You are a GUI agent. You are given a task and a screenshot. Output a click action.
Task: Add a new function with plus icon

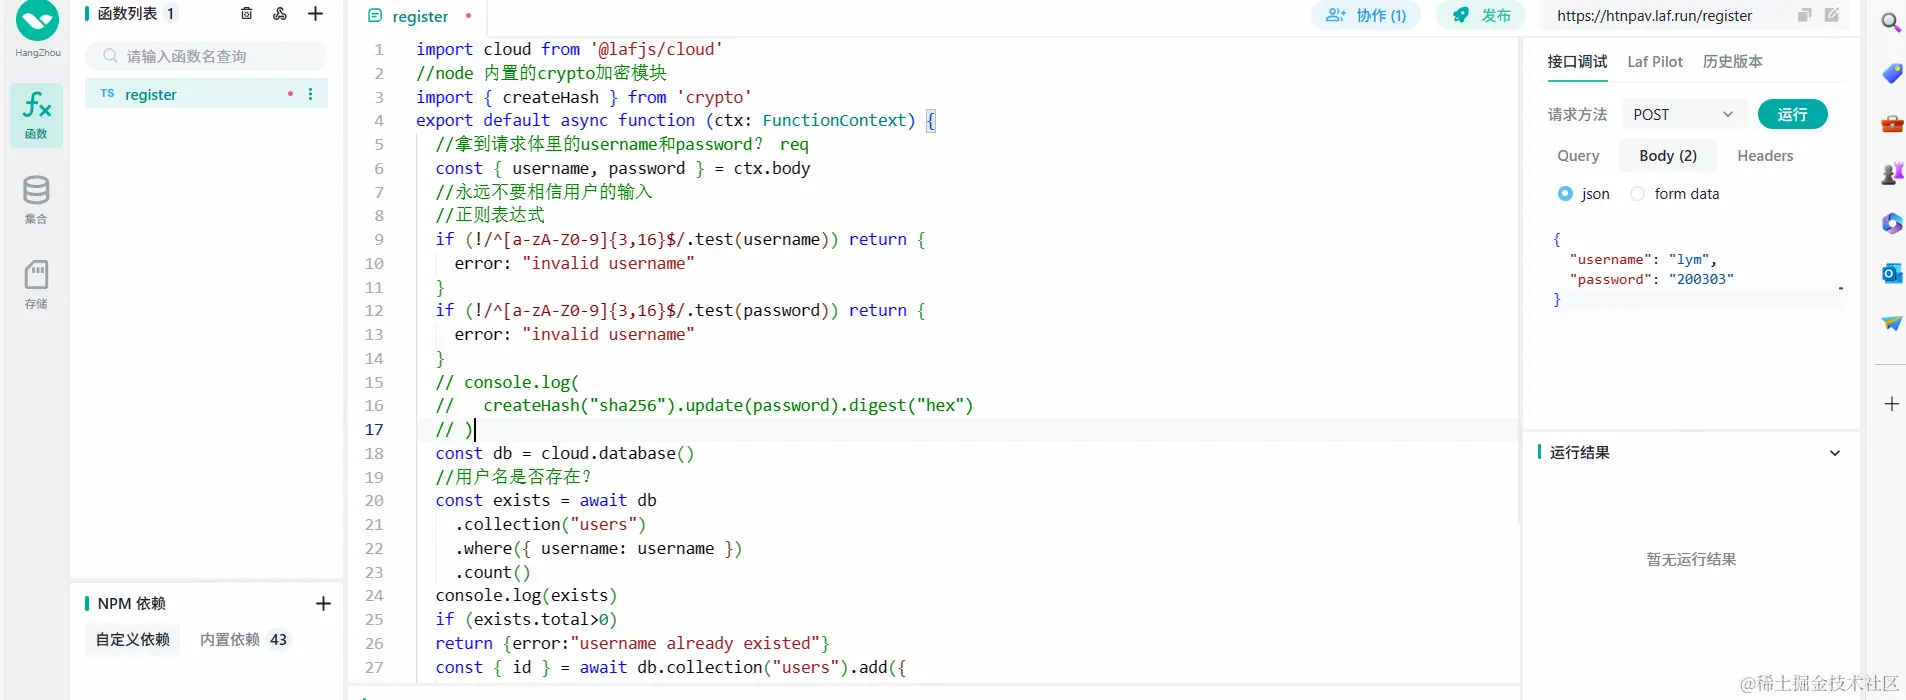(x=315, y=14)
